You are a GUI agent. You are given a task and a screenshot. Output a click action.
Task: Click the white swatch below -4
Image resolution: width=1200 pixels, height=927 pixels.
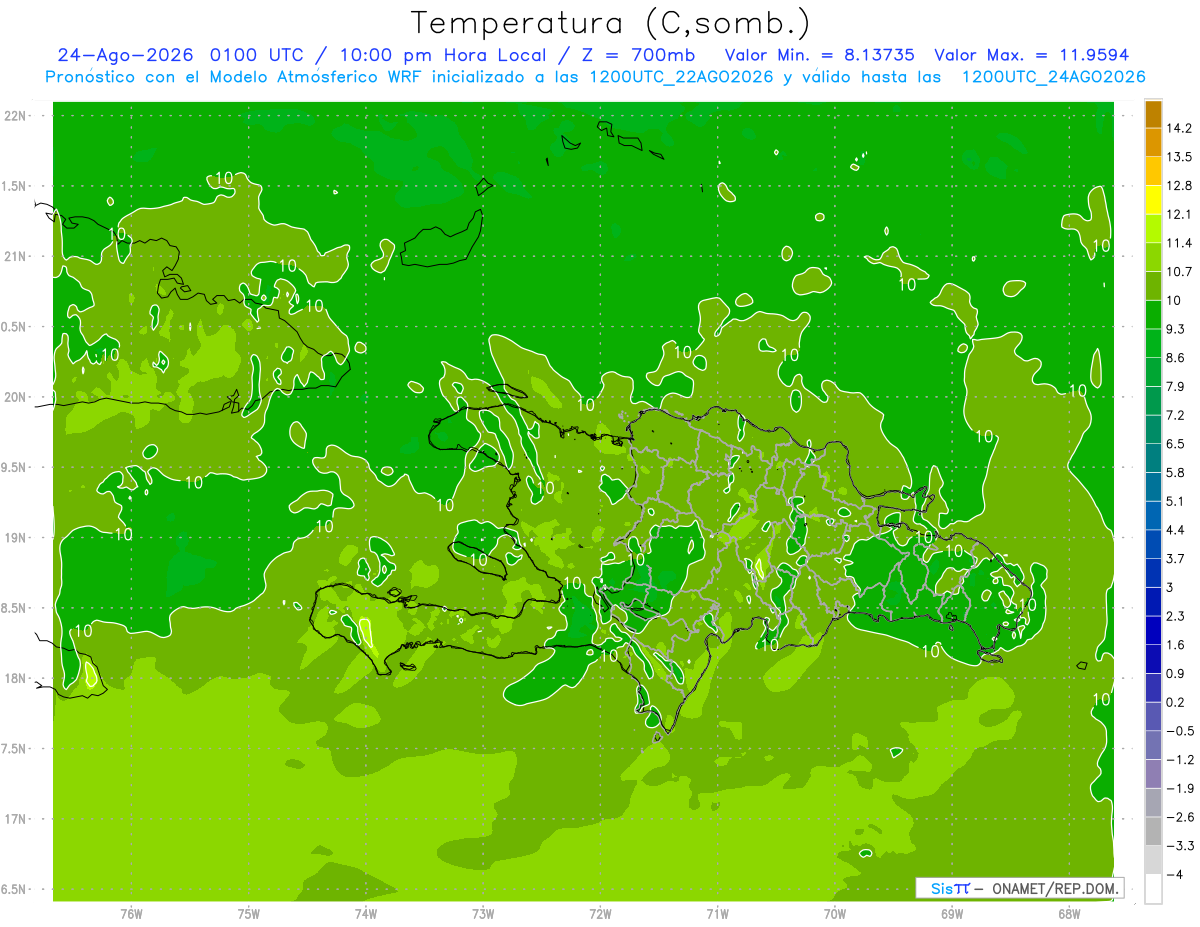pos(1153,889)
